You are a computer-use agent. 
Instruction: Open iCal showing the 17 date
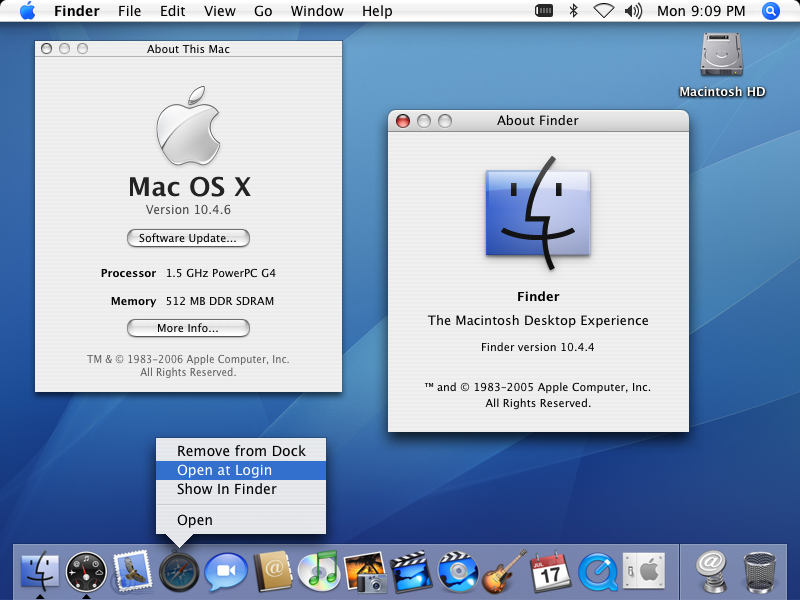coord(548,571)
